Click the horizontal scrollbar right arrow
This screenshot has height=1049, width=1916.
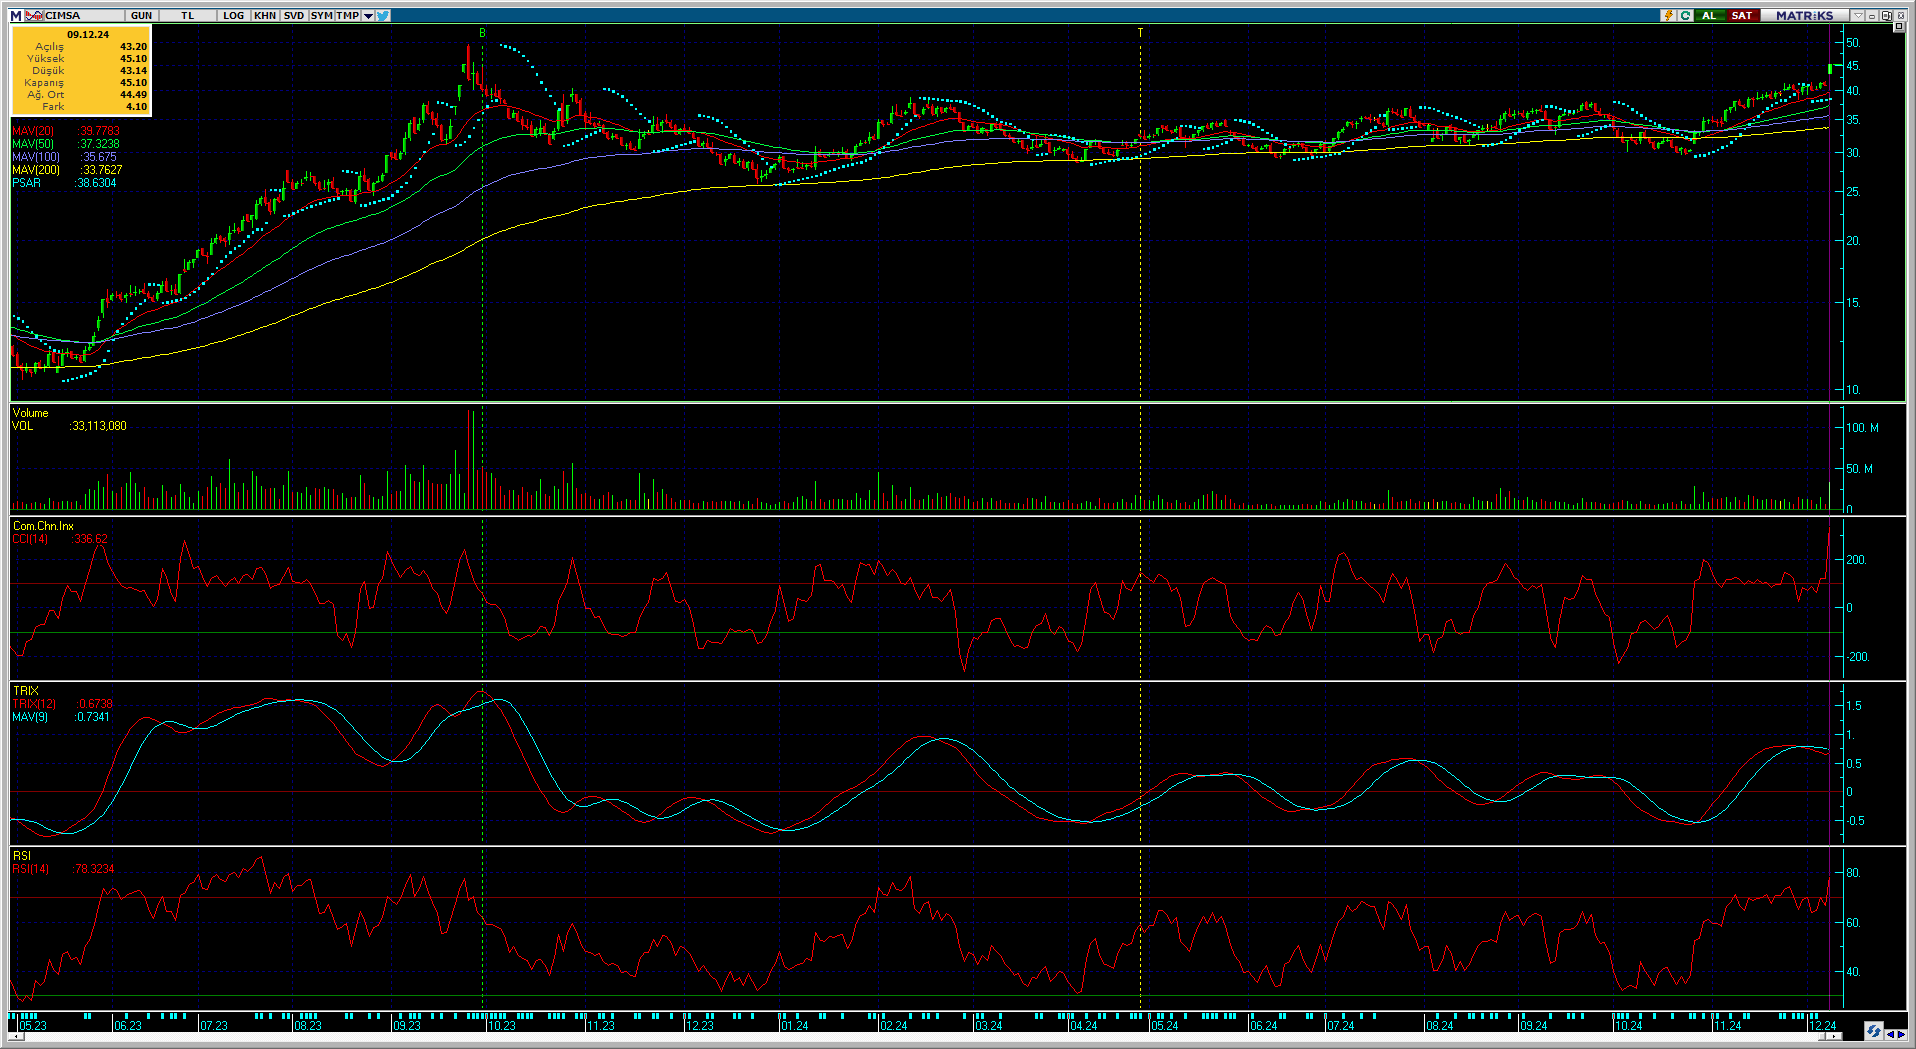(1834, 1036)
